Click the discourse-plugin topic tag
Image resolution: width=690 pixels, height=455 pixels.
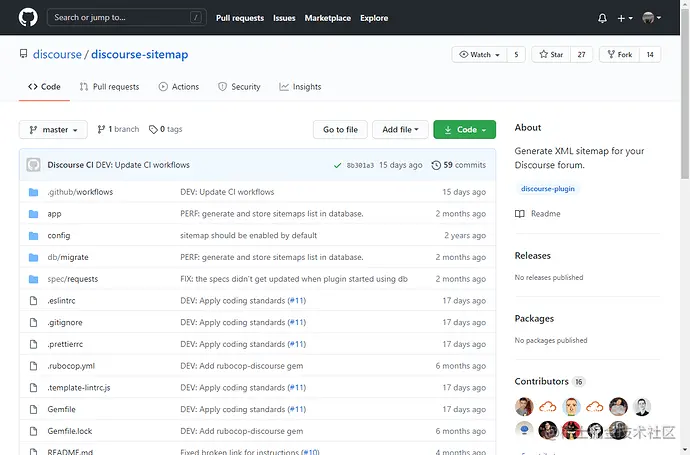pyautogui.click(x=547, y=189)
